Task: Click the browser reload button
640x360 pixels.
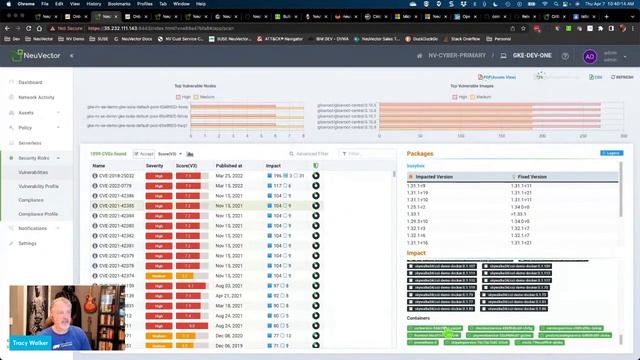Action: (x=29, y=29)
